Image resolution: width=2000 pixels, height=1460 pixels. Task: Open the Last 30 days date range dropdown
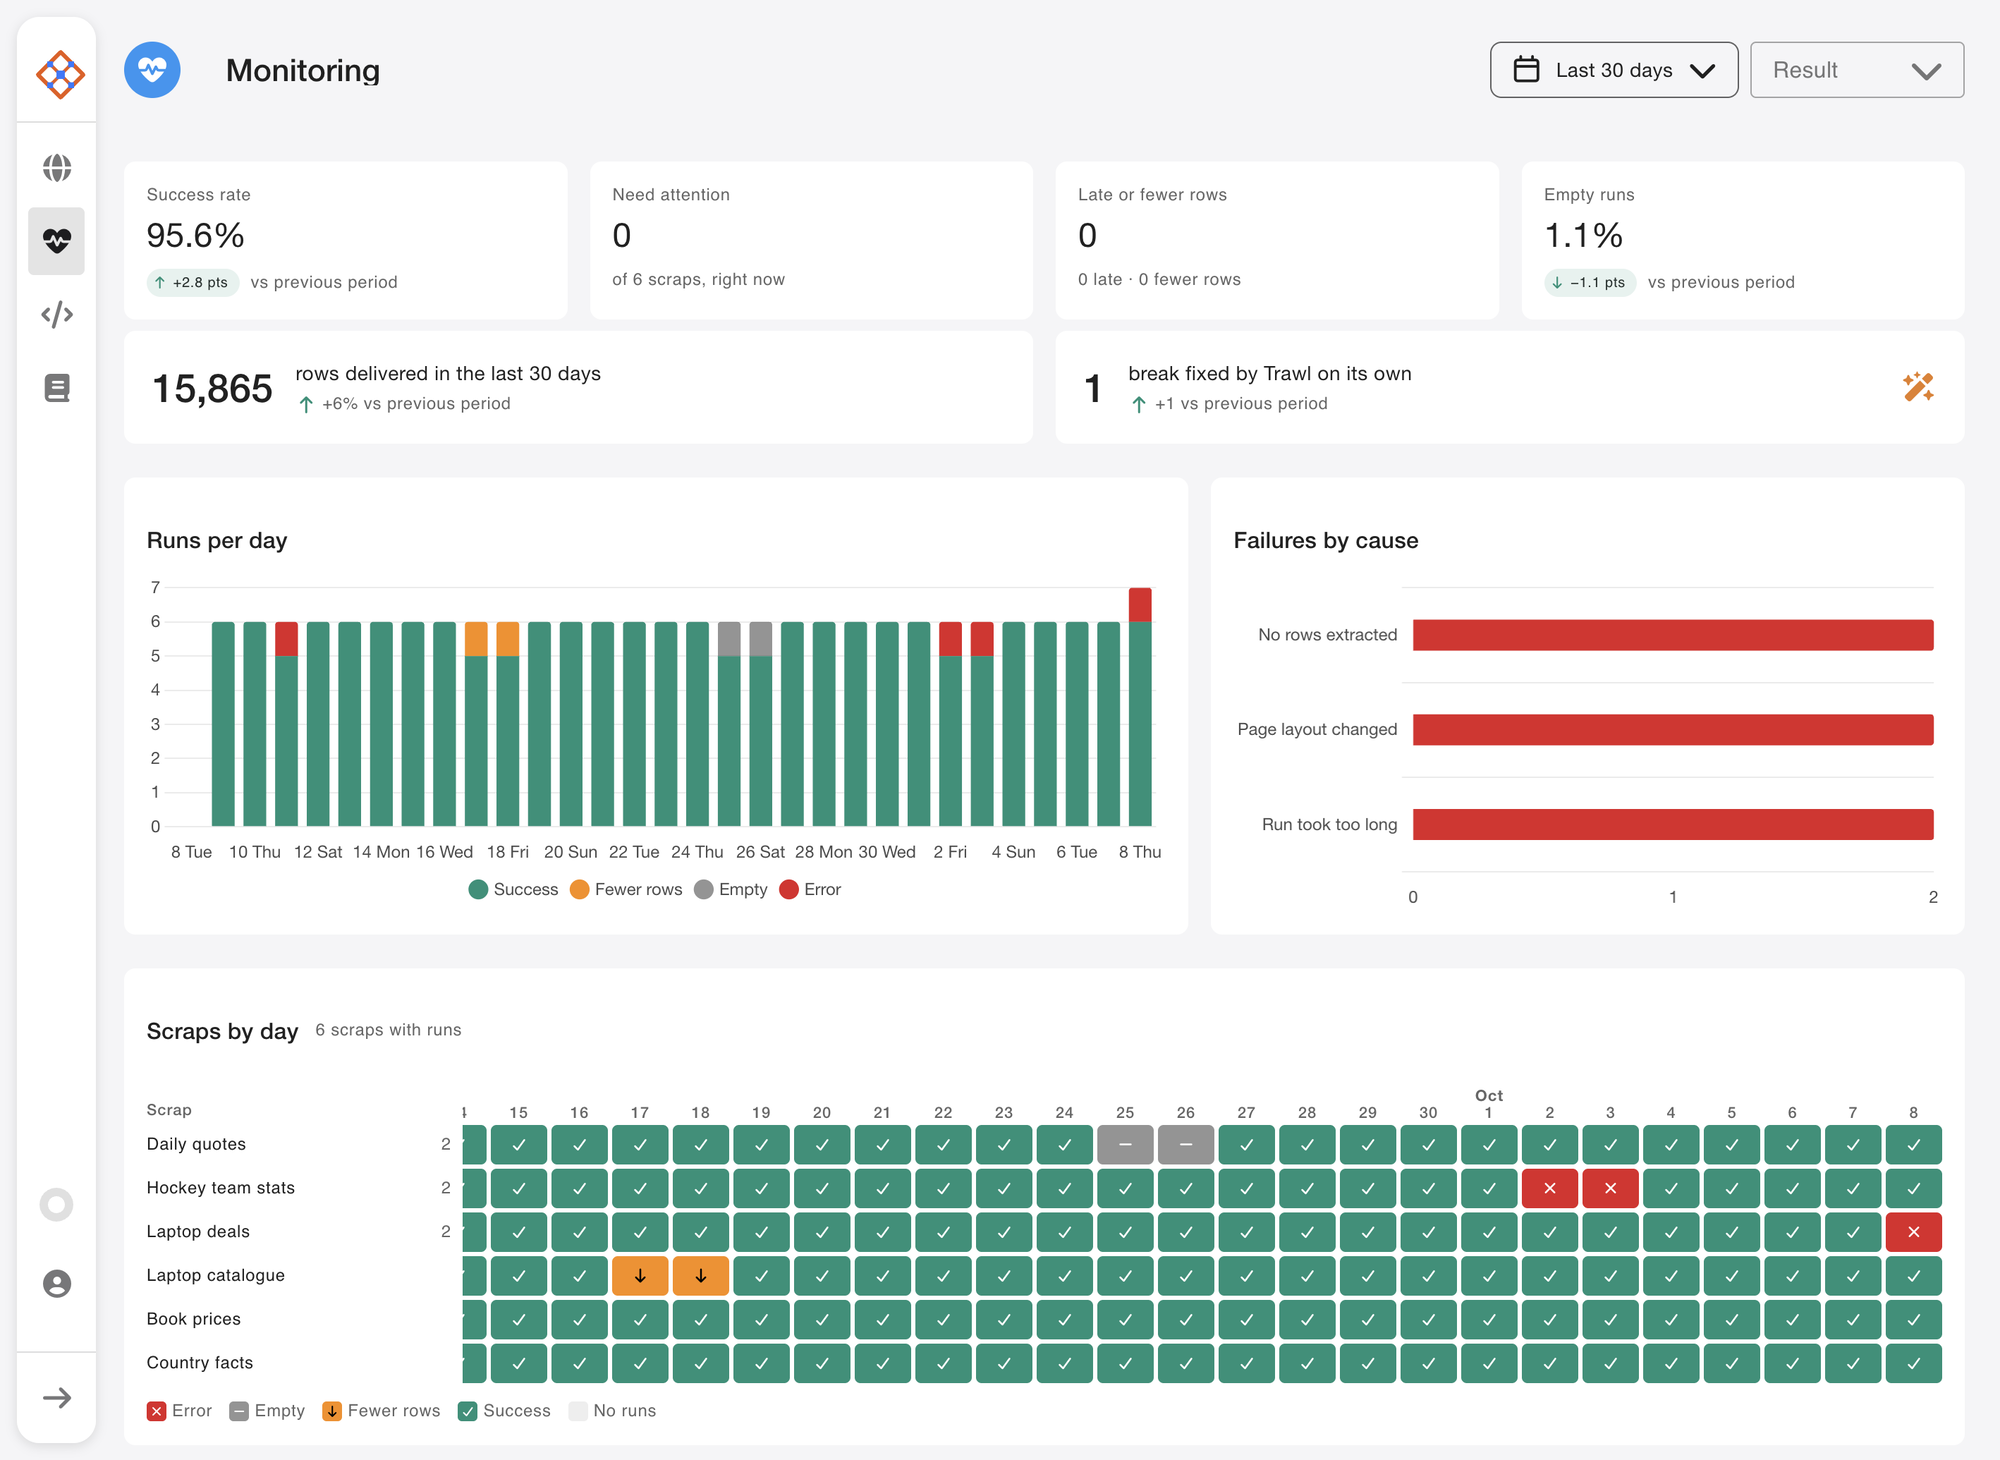tap(1614, 70)
